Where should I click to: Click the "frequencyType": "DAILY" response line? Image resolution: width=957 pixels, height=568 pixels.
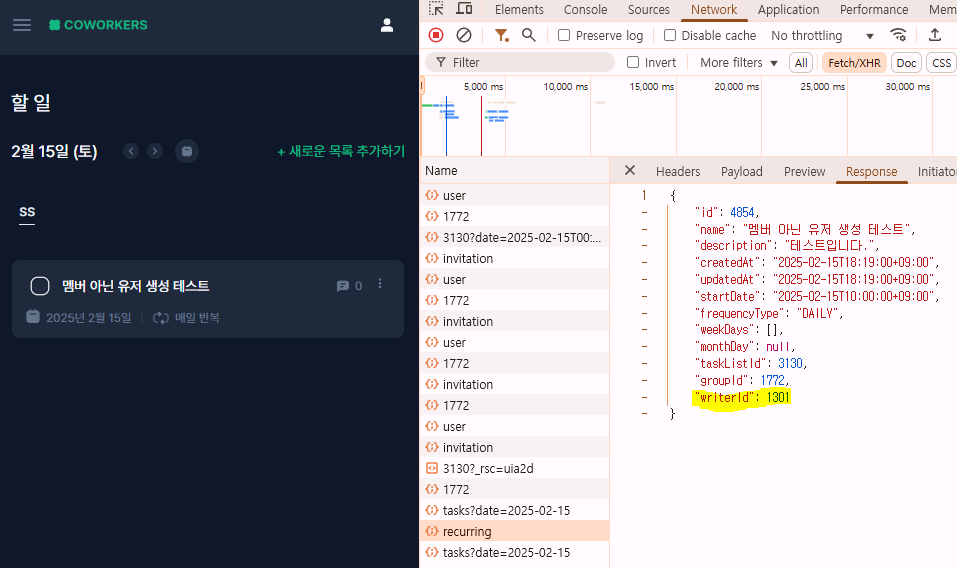(x=768, y=313)
